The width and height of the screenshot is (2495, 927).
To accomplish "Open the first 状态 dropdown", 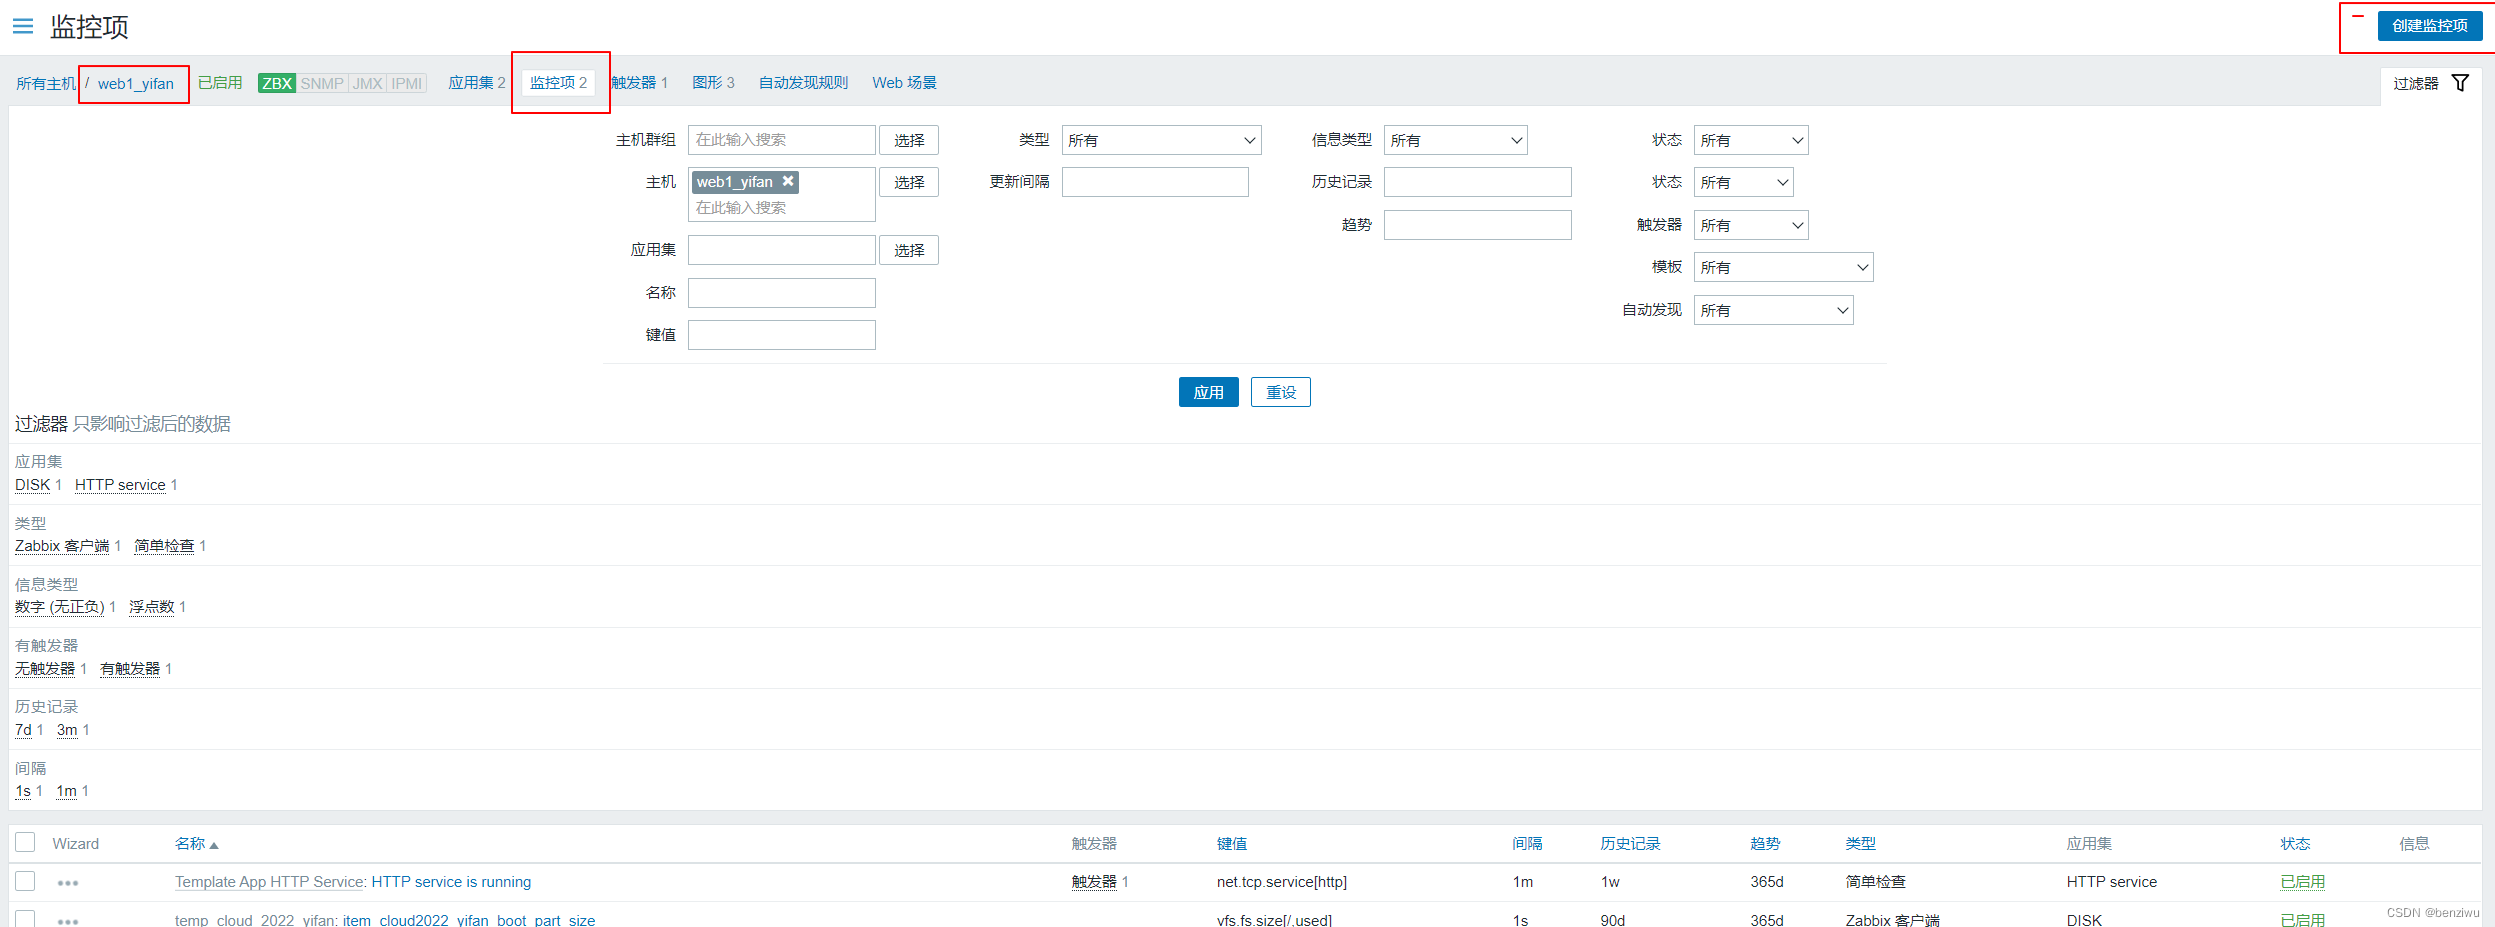I will tap(1751, 140).
